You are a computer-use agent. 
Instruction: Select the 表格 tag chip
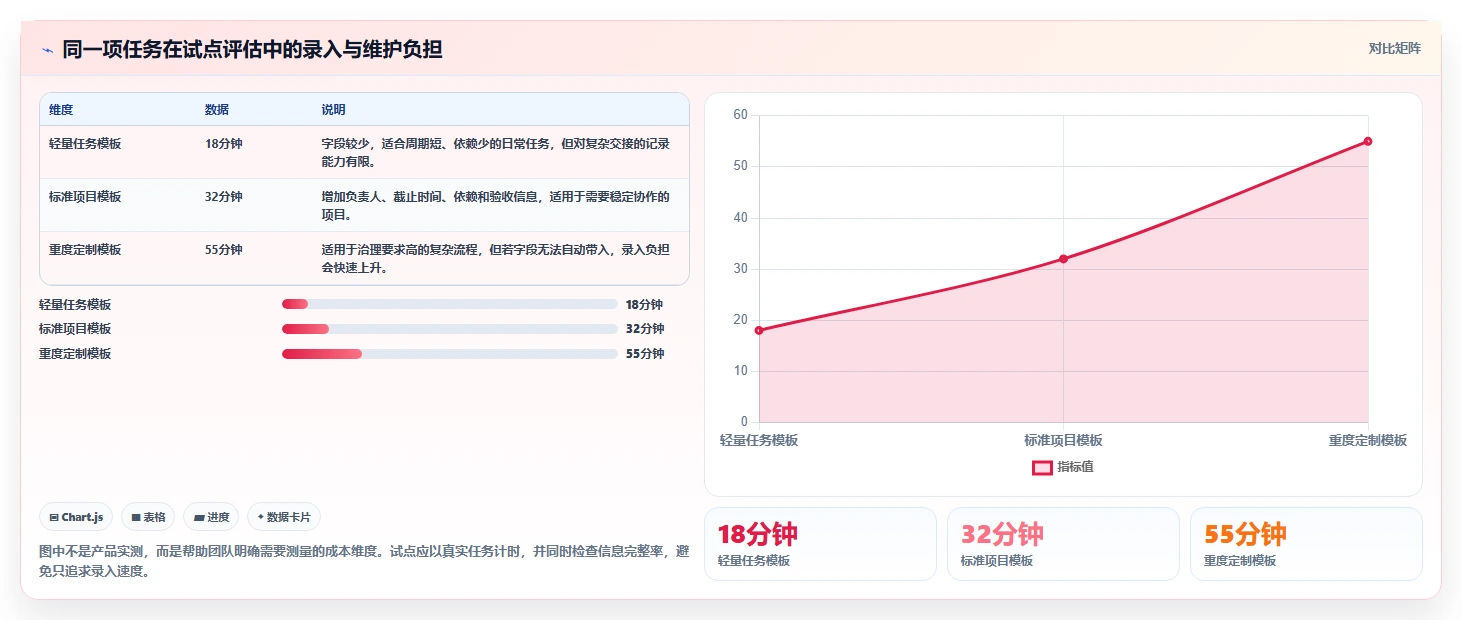click(x=148, y=517)
